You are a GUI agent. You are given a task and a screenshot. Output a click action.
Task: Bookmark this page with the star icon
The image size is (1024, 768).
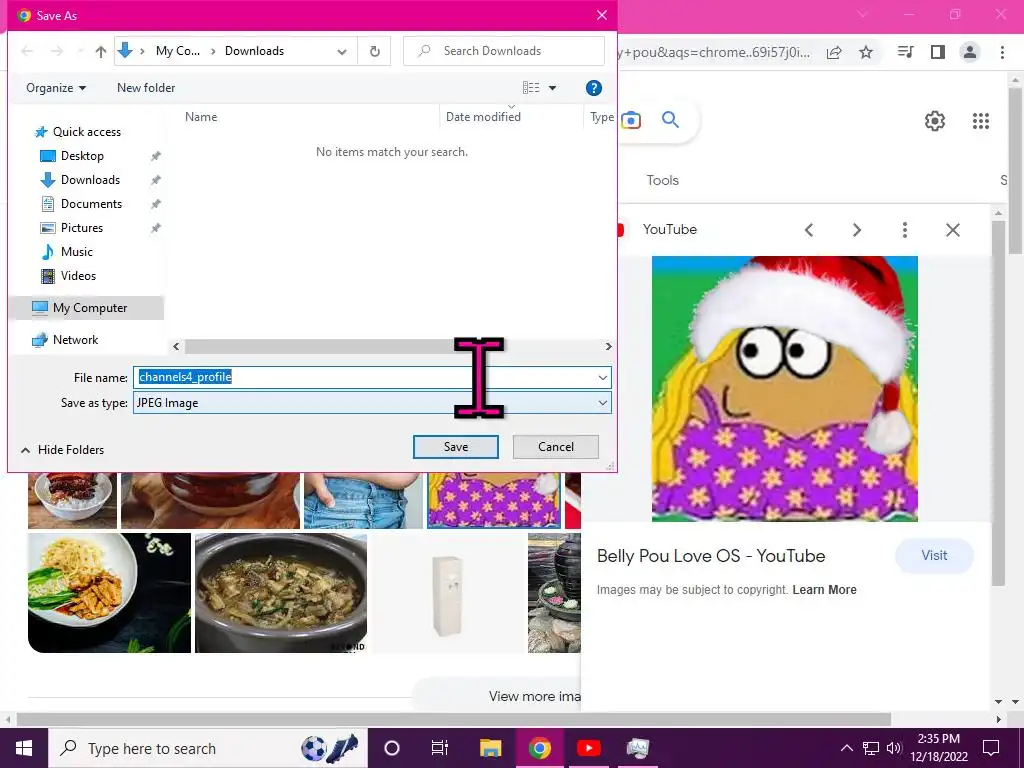pyautogui.click(x=866, y=52)
